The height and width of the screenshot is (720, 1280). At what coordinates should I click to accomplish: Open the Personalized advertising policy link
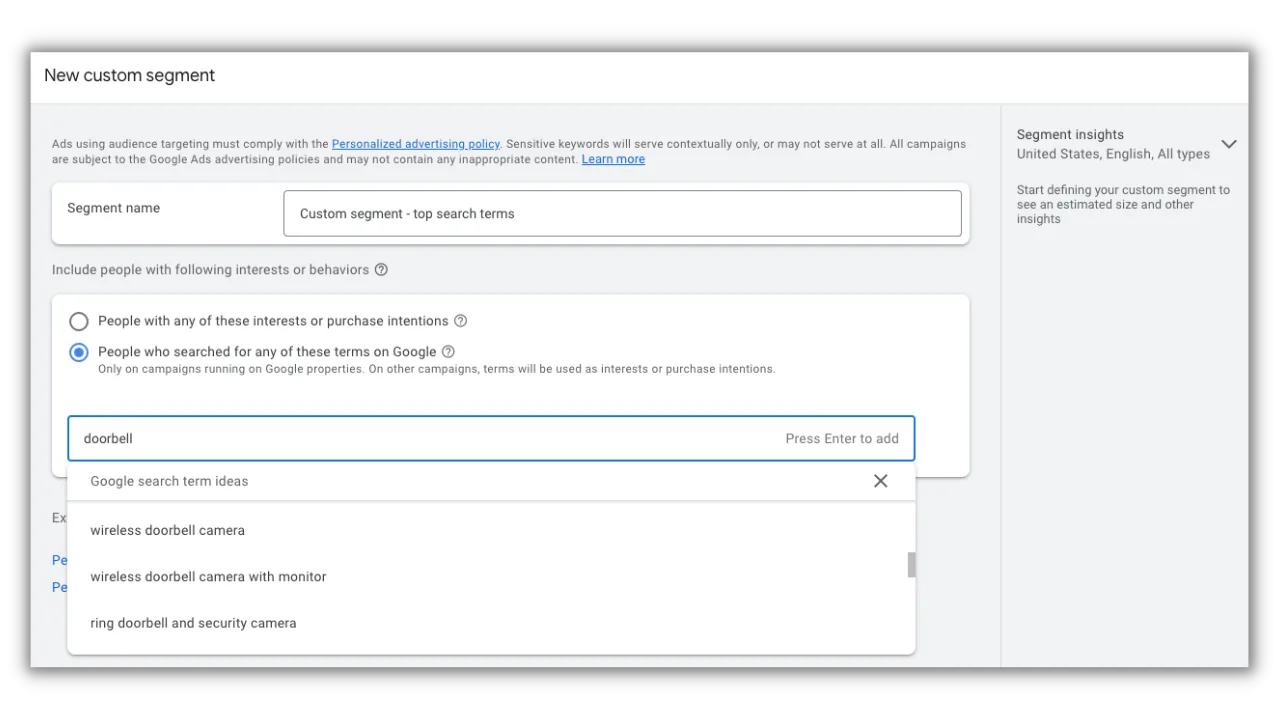pyautogui.click(x=415, y=144)
